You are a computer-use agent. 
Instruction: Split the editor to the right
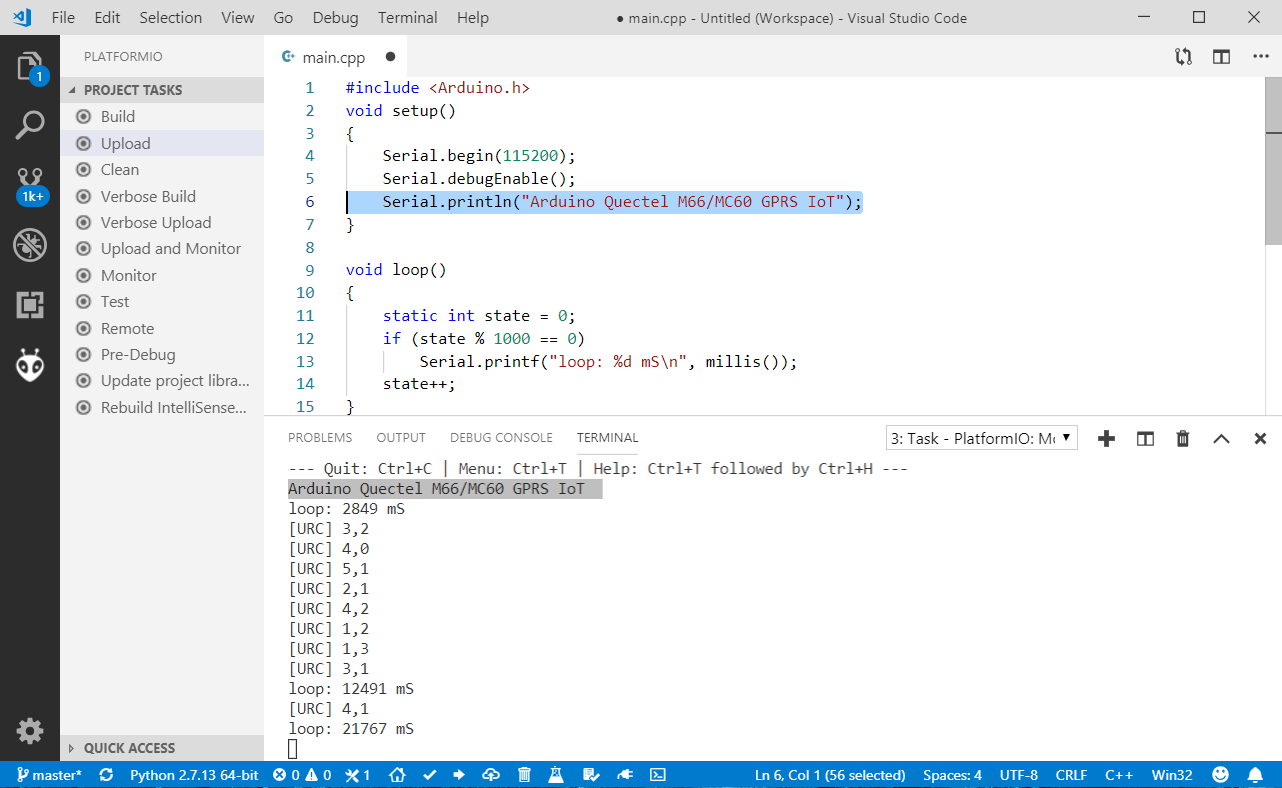1221,57
